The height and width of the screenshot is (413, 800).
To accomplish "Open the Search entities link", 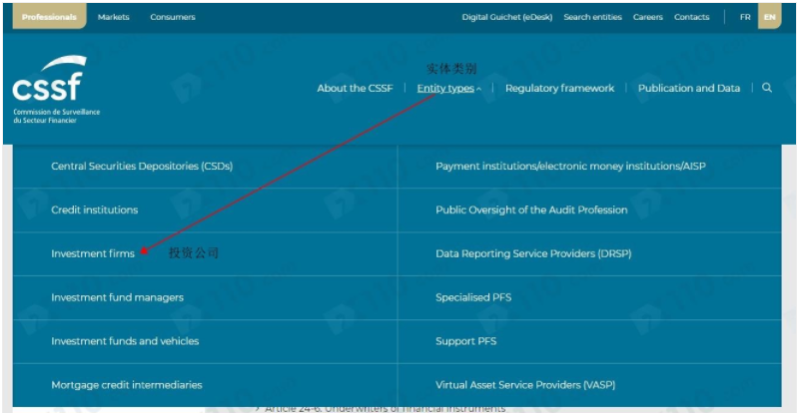I will [x=593, y=17].
